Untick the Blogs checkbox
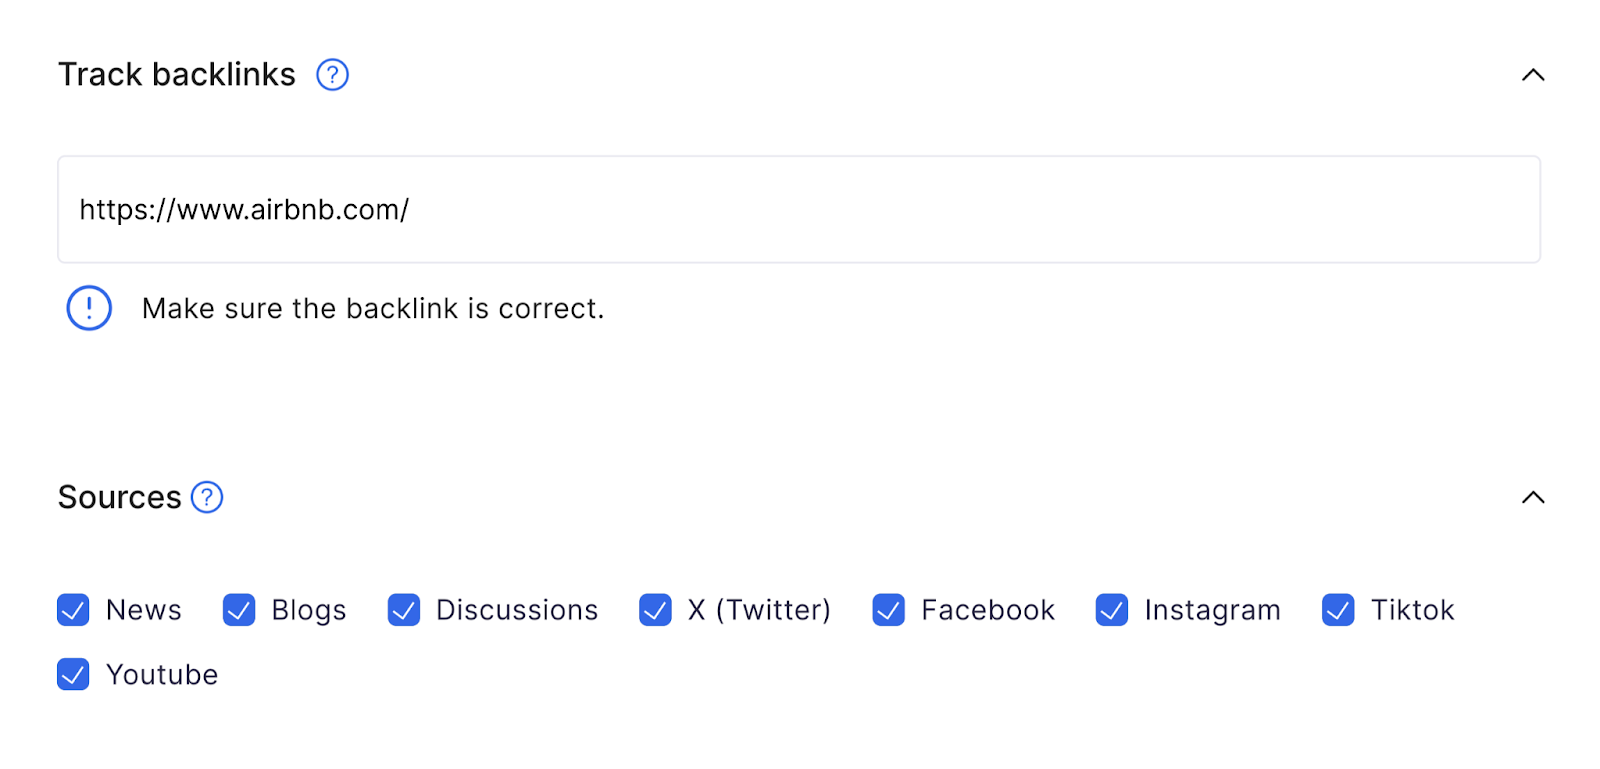This screenshot has width=1600, height=769. pyautogui.click(x=239, y=610)
